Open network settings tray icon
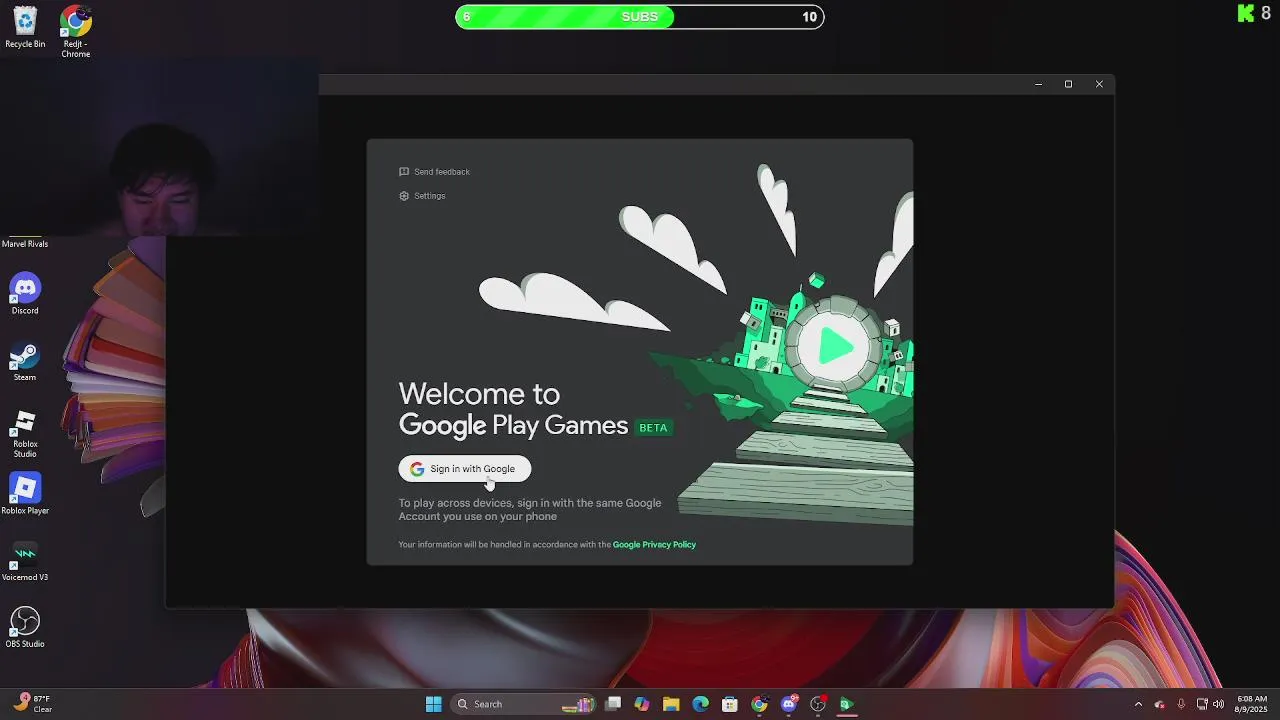 click(1202, 704)
